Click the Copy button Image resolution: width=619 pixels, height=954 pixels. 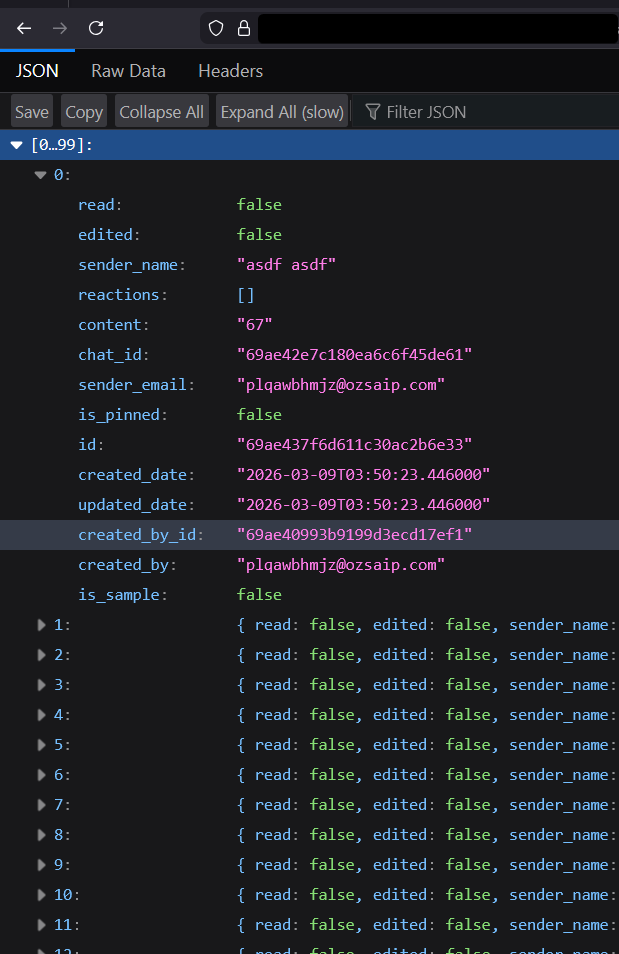[84, 112]
